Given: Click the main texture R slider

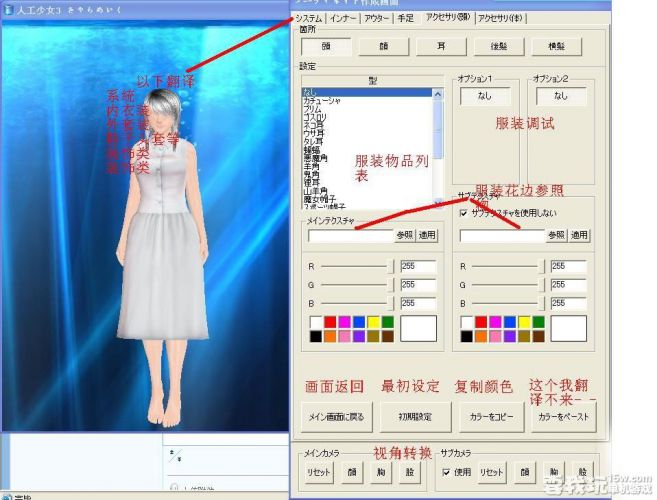Looking at the screenshot, I should tap(355, 267).
